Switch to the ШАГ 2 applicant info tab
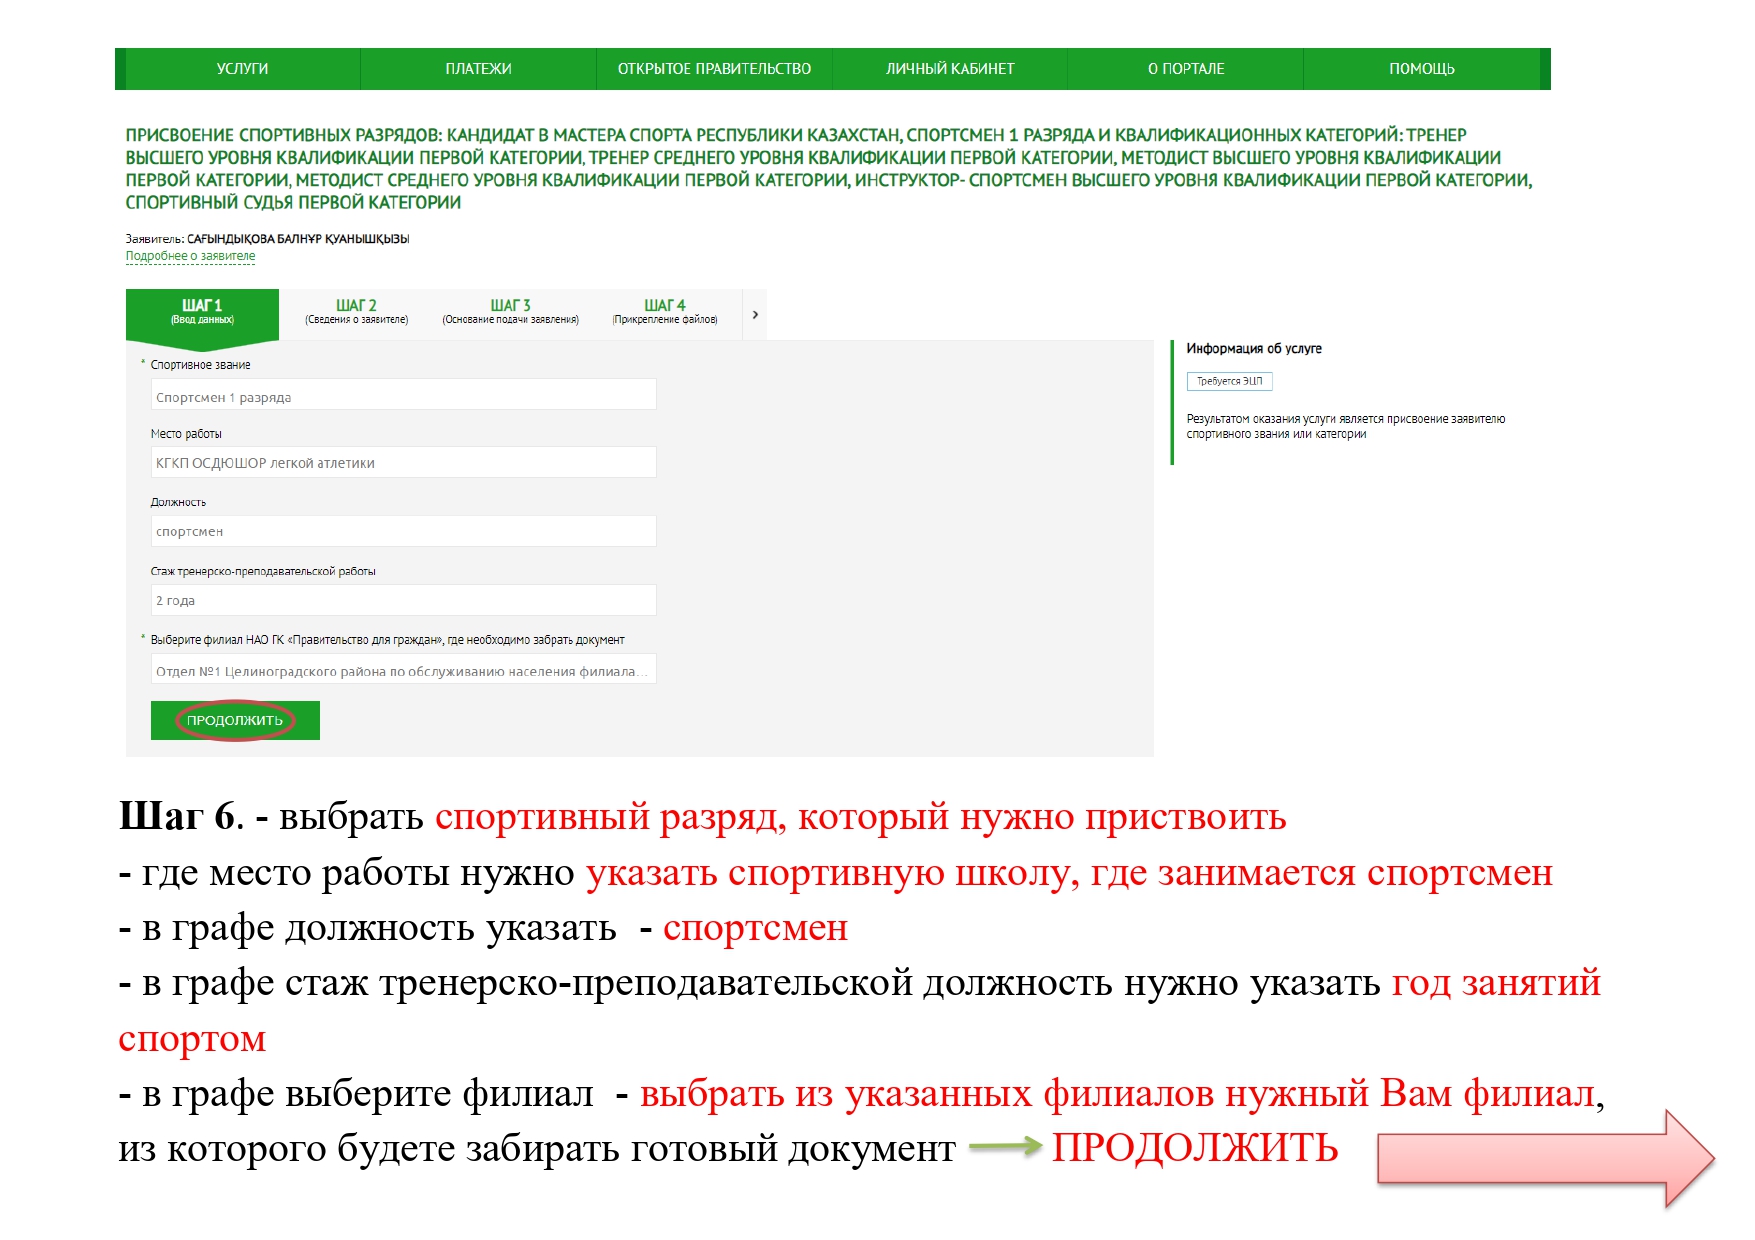 356,312
